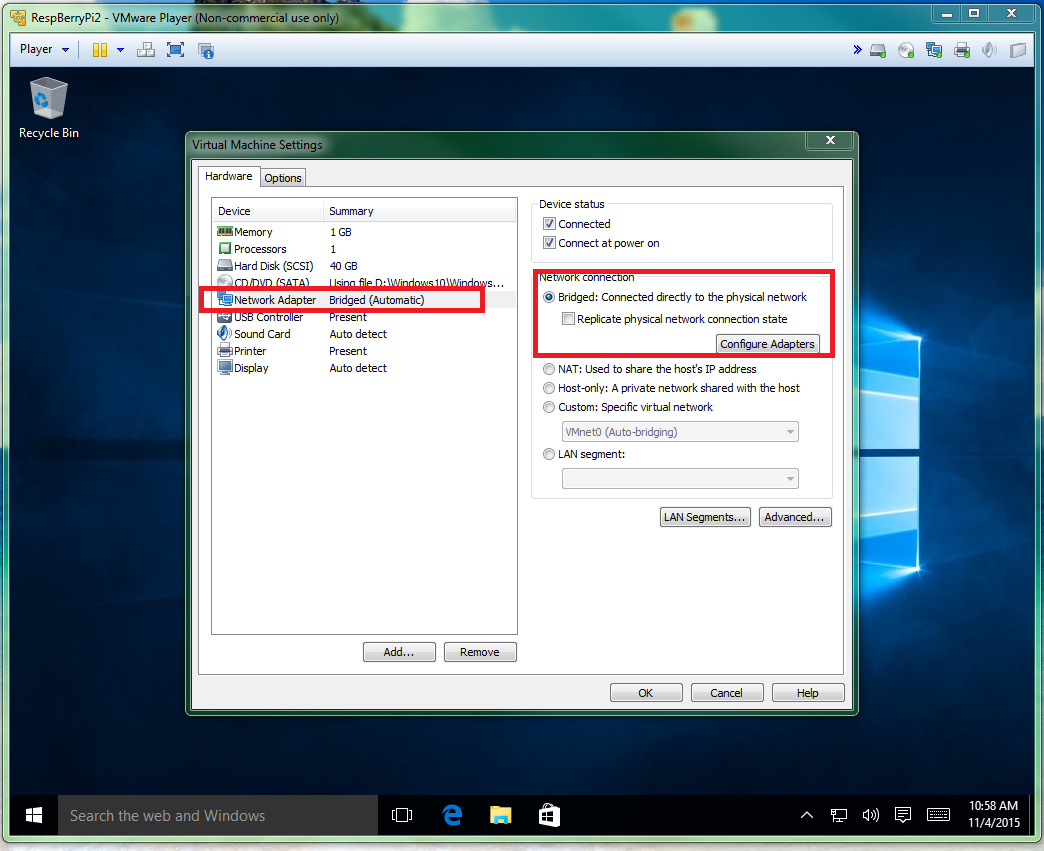Click Configure Adapters button
This screenshot has height=851, width=1044.
tap(767, 344)
